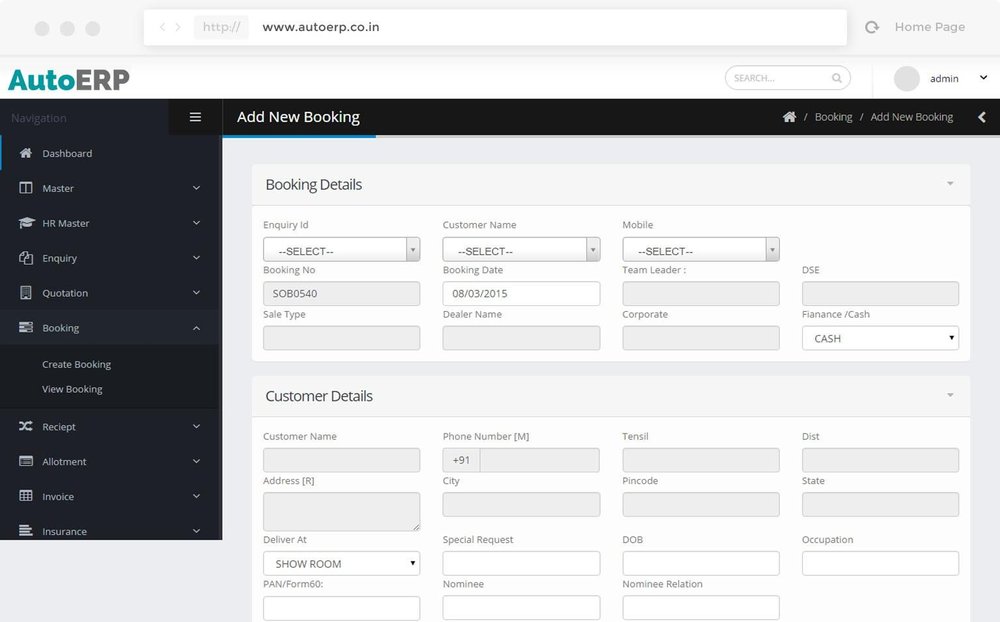Click the Reciept shuffle icon
This screenshot has height=622, width=1000.
[x=26, y=426]
